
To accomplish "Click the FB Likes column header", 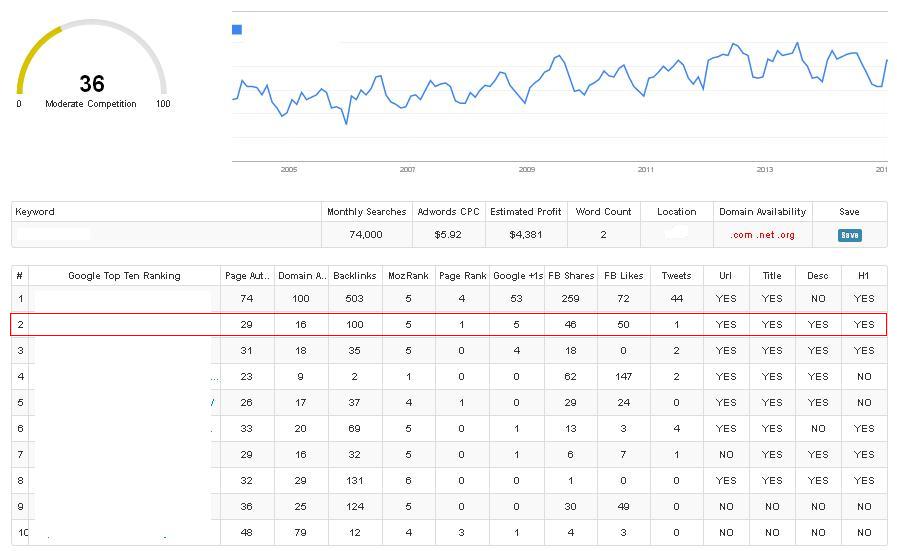I will tap(623, 276).
